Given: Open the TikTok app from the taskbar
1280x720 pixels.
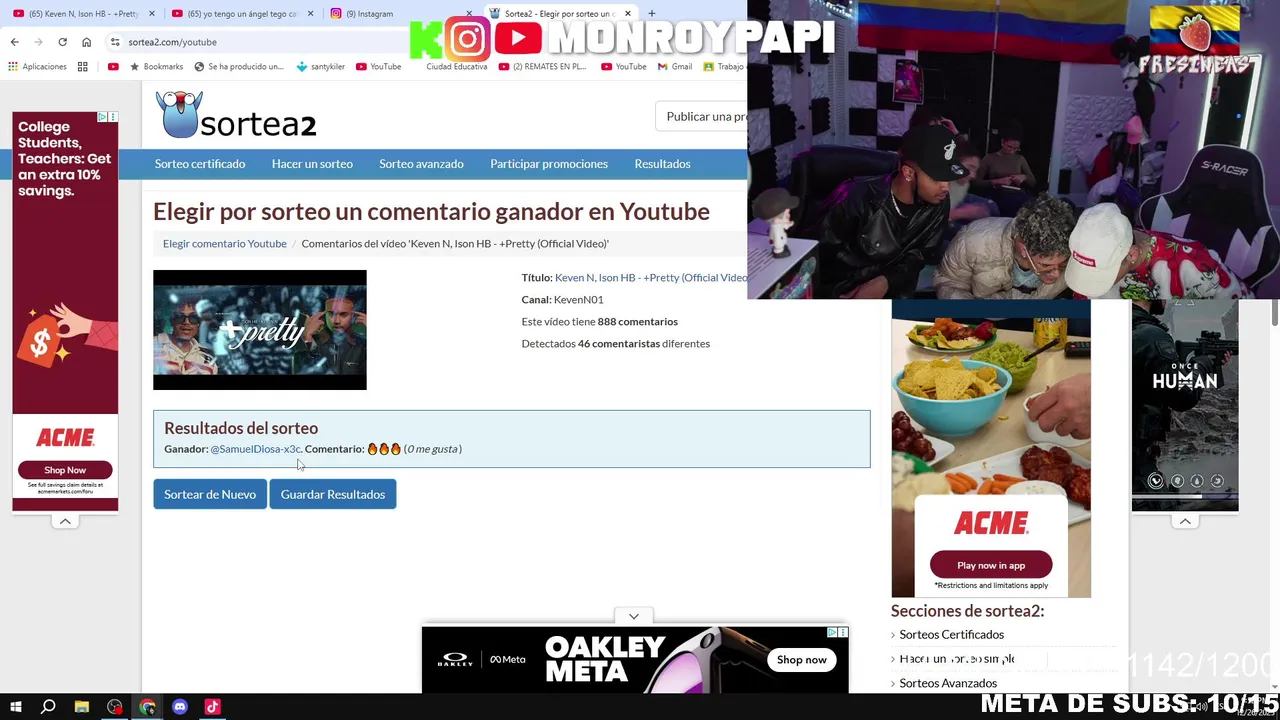Looking at the screenshot, I should [212, 707].
